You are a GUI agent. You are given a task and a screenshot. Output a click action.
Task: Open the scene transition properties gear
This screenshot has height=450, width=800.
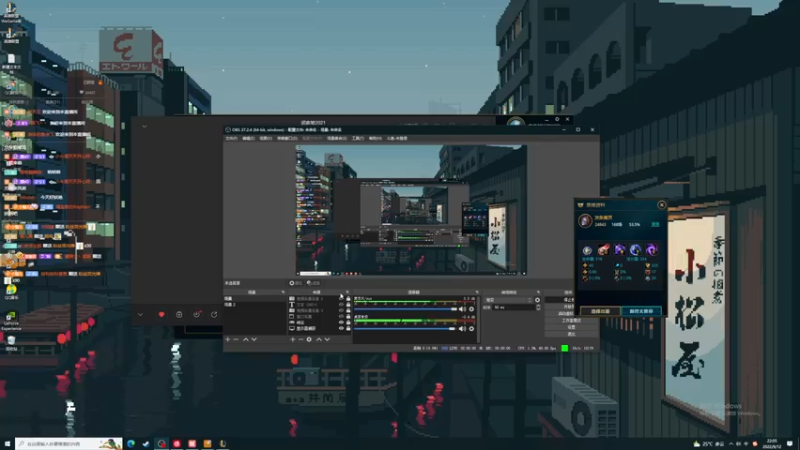pyautogui.click(x=537, y=300)
